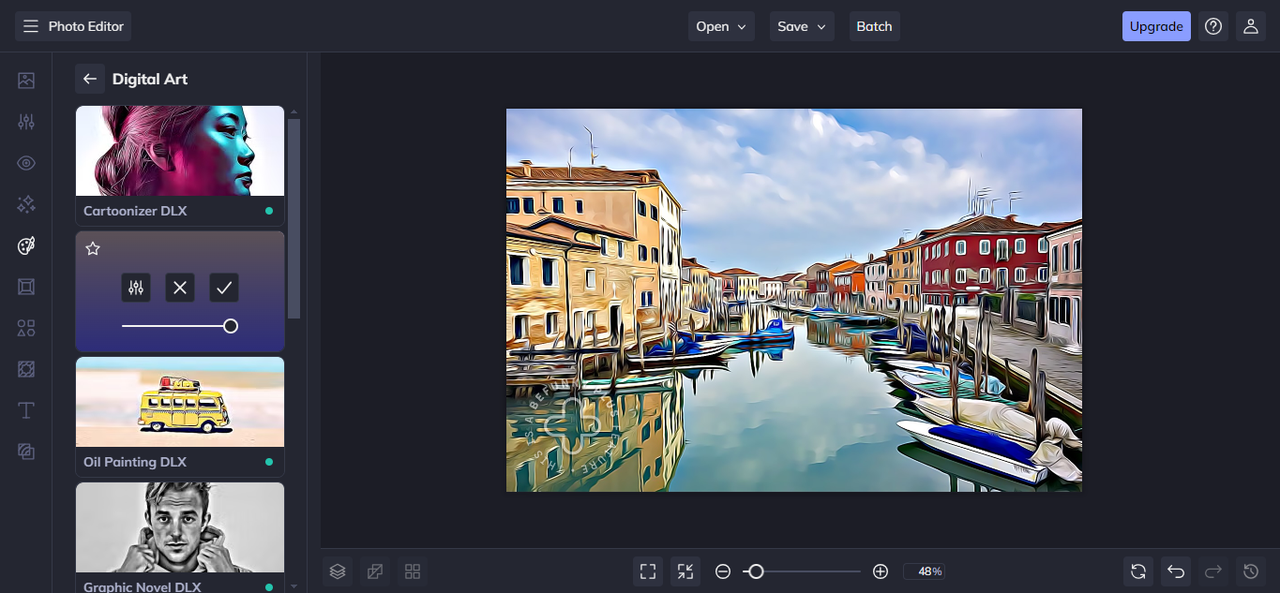The width and height of the screenshot is (1280, 593).
Task: Click the Upgrade button
Action: coord(1156,27)
